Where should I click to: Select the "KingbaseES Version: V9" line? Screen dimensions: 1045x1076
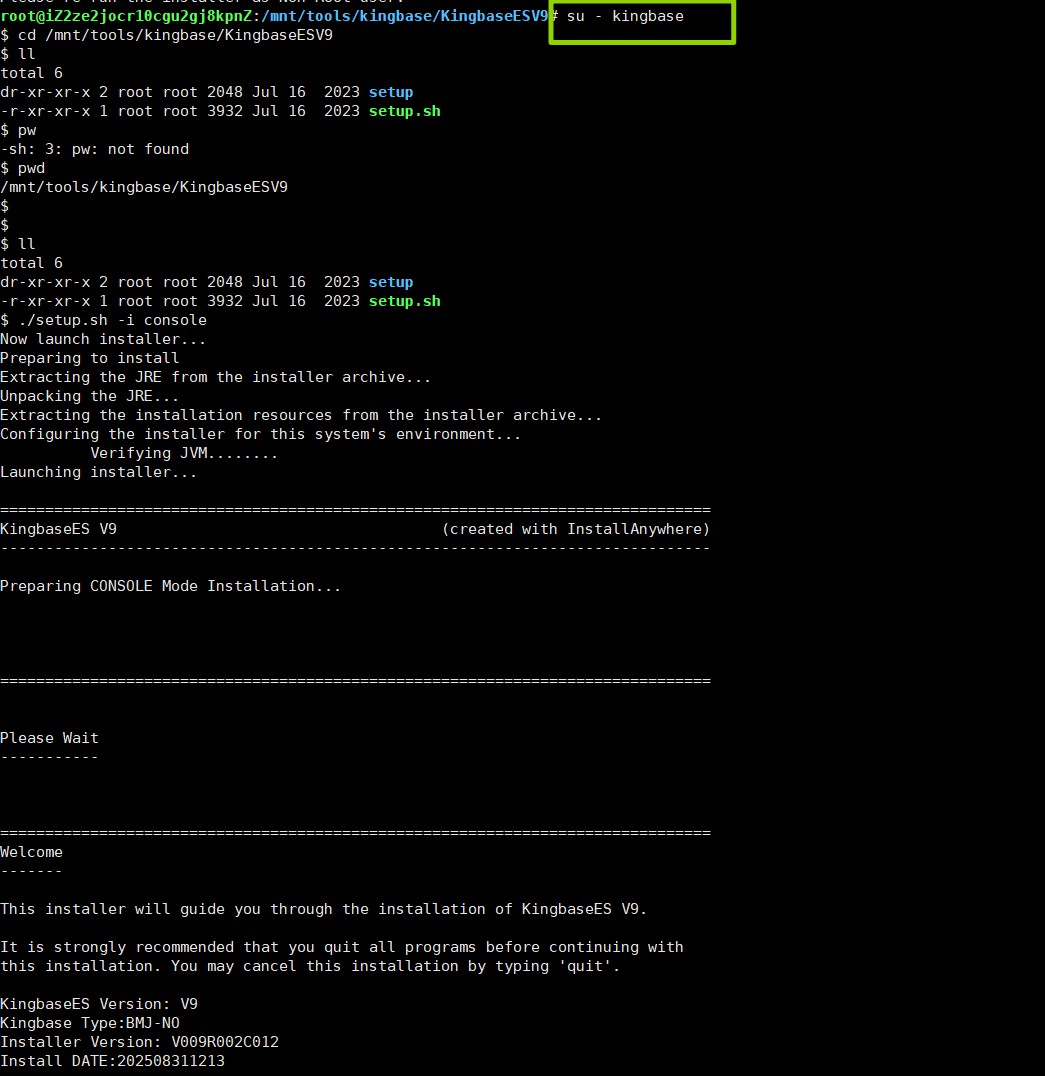[x=99, y=1005]
